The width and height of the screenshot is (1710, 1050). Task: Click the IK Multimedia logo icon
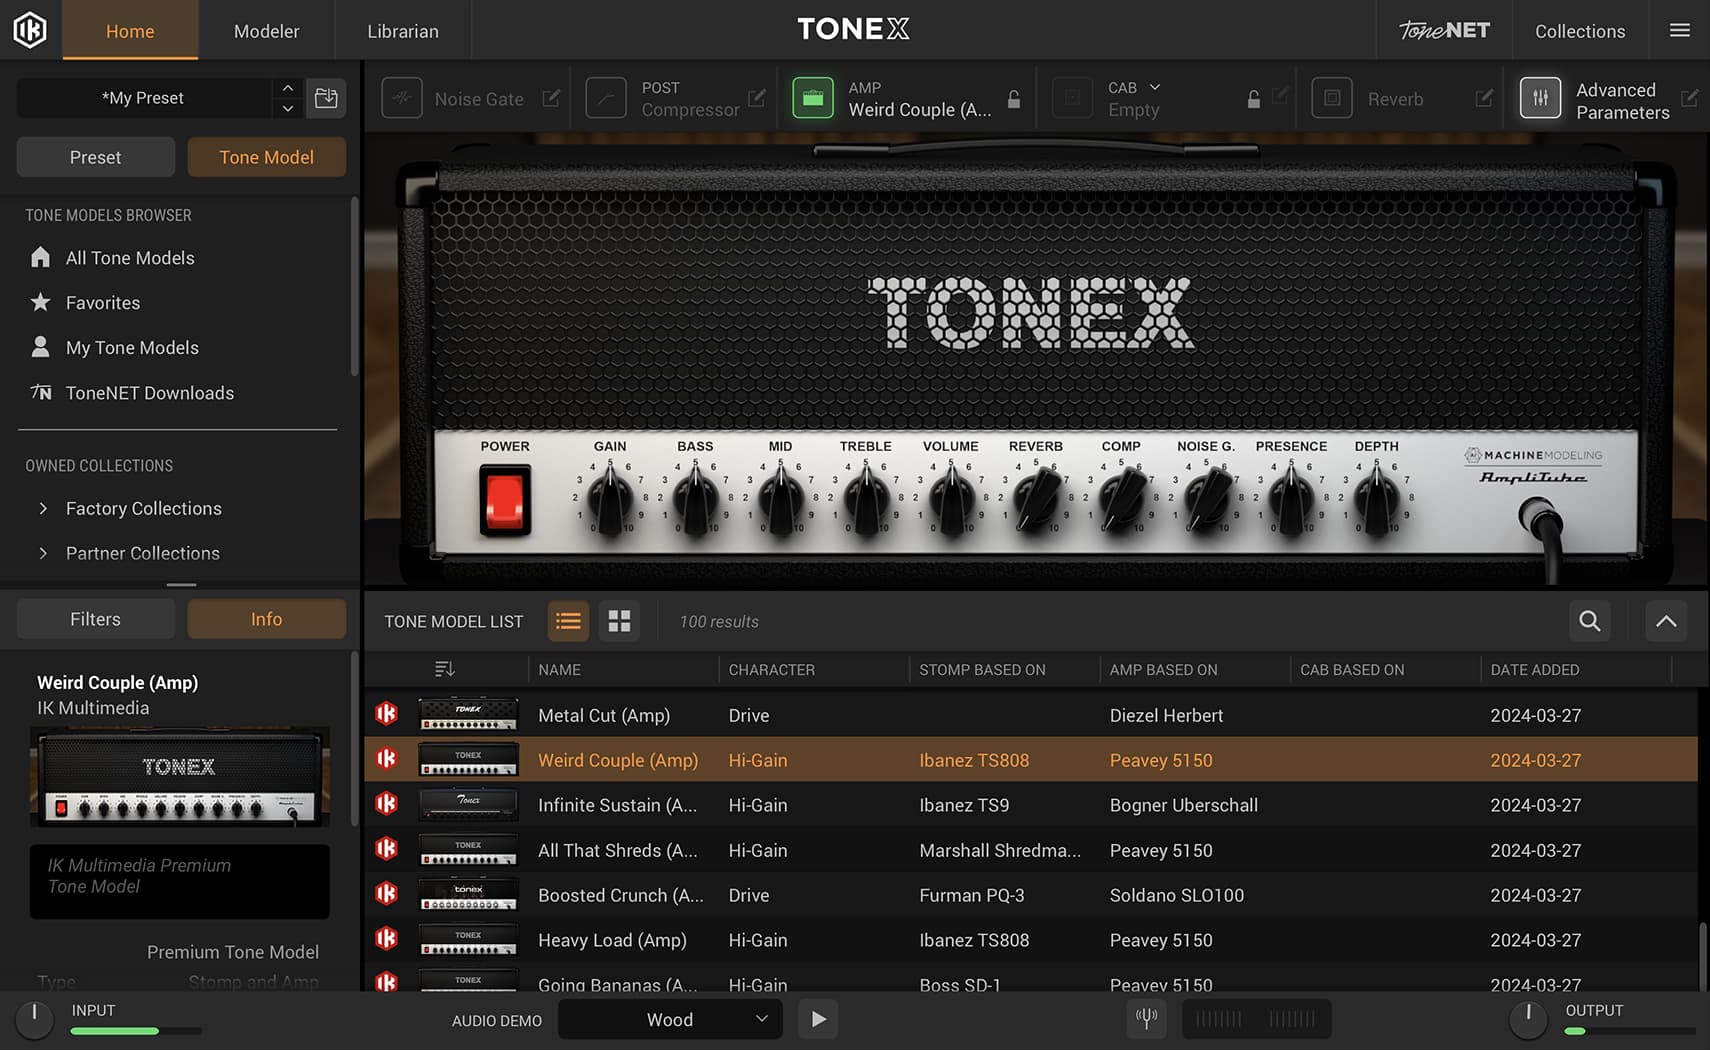[x=30, y=30]
